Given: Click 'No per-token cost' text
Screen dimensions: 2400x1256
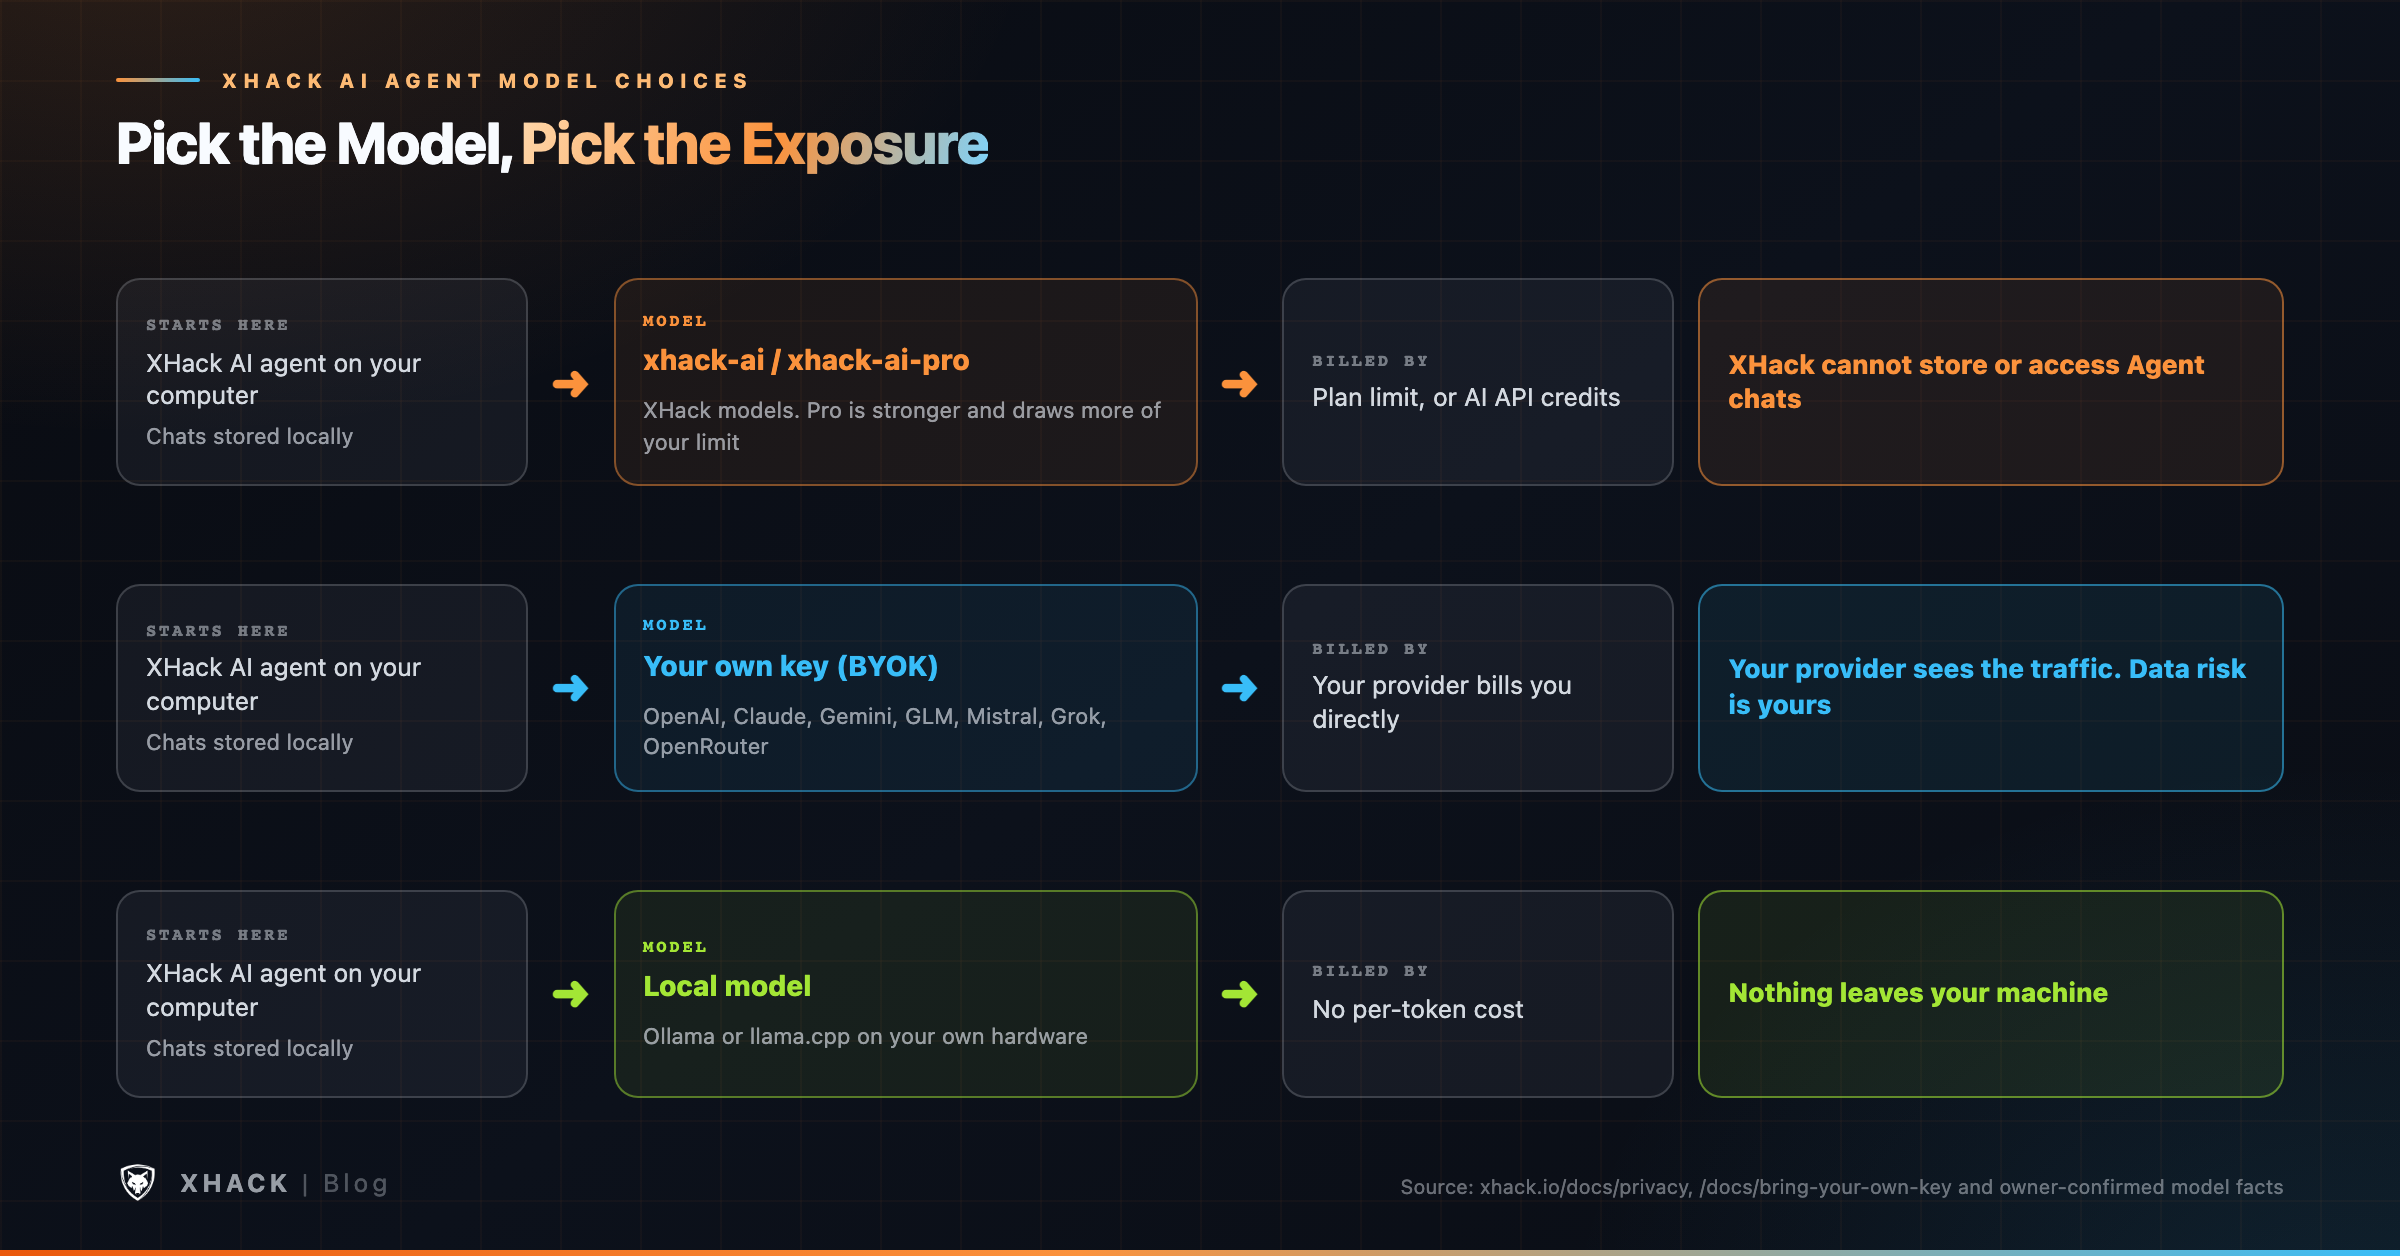Looking at the screenshot, I should (x=1417, y=1009).
